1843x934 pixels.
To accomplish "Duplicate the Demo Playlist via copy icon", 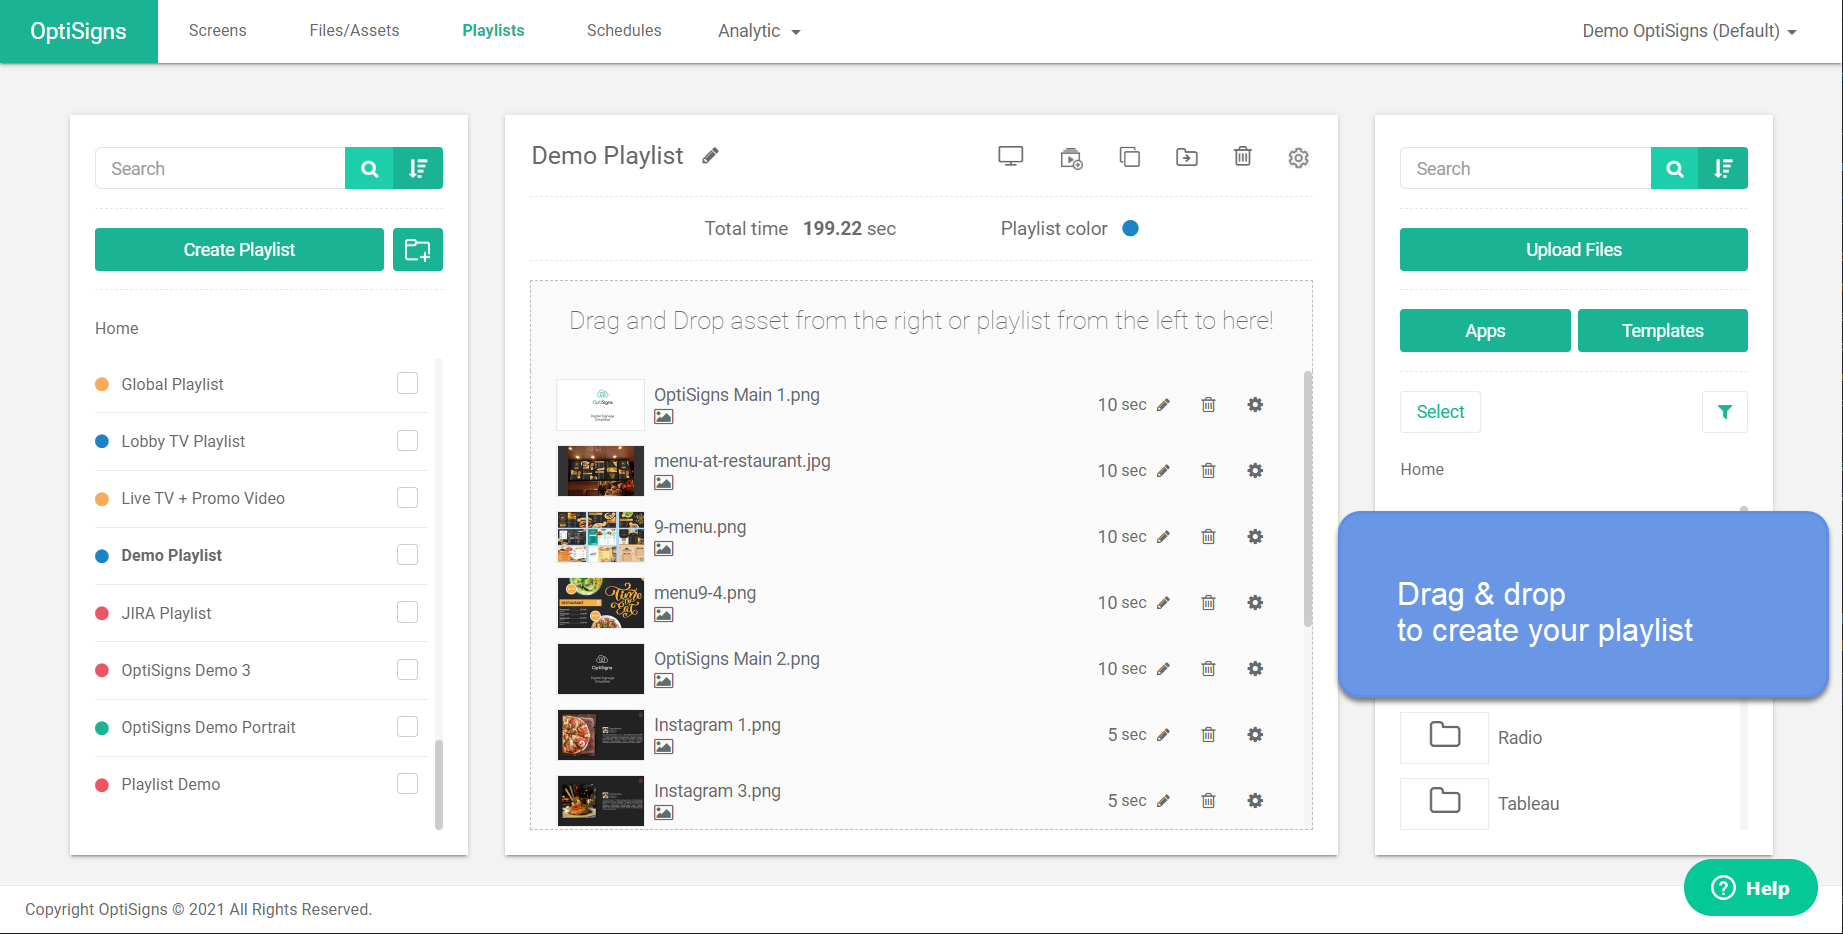I will click(x=1130, y=157).
